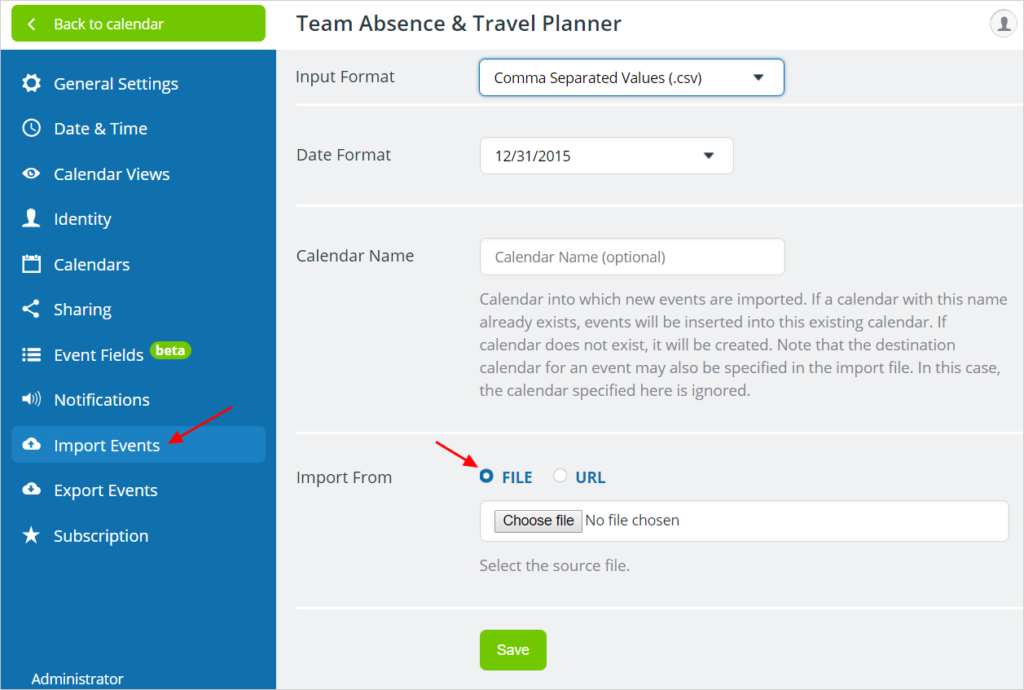Click the Date & Time clock icon
Screen dimensions: 1024x690
coord(31,128)
